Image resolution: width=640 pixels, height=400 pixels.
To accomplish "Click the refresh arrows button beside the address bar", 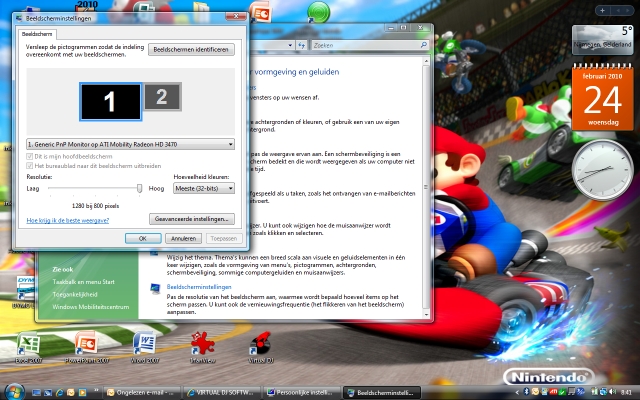I will point(302,45).
